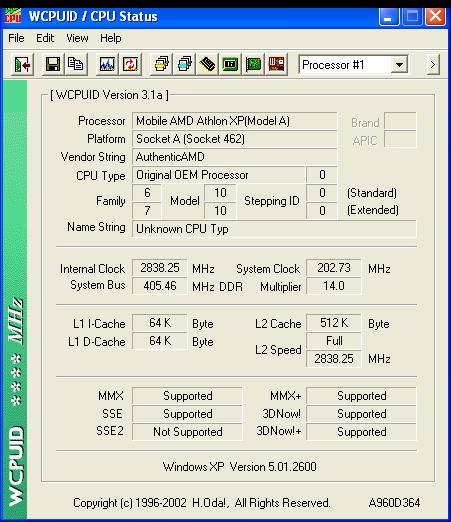This screenshot has height=522, width=451.
Task: Click the floppy disk save icon
Action: point(53,64)
